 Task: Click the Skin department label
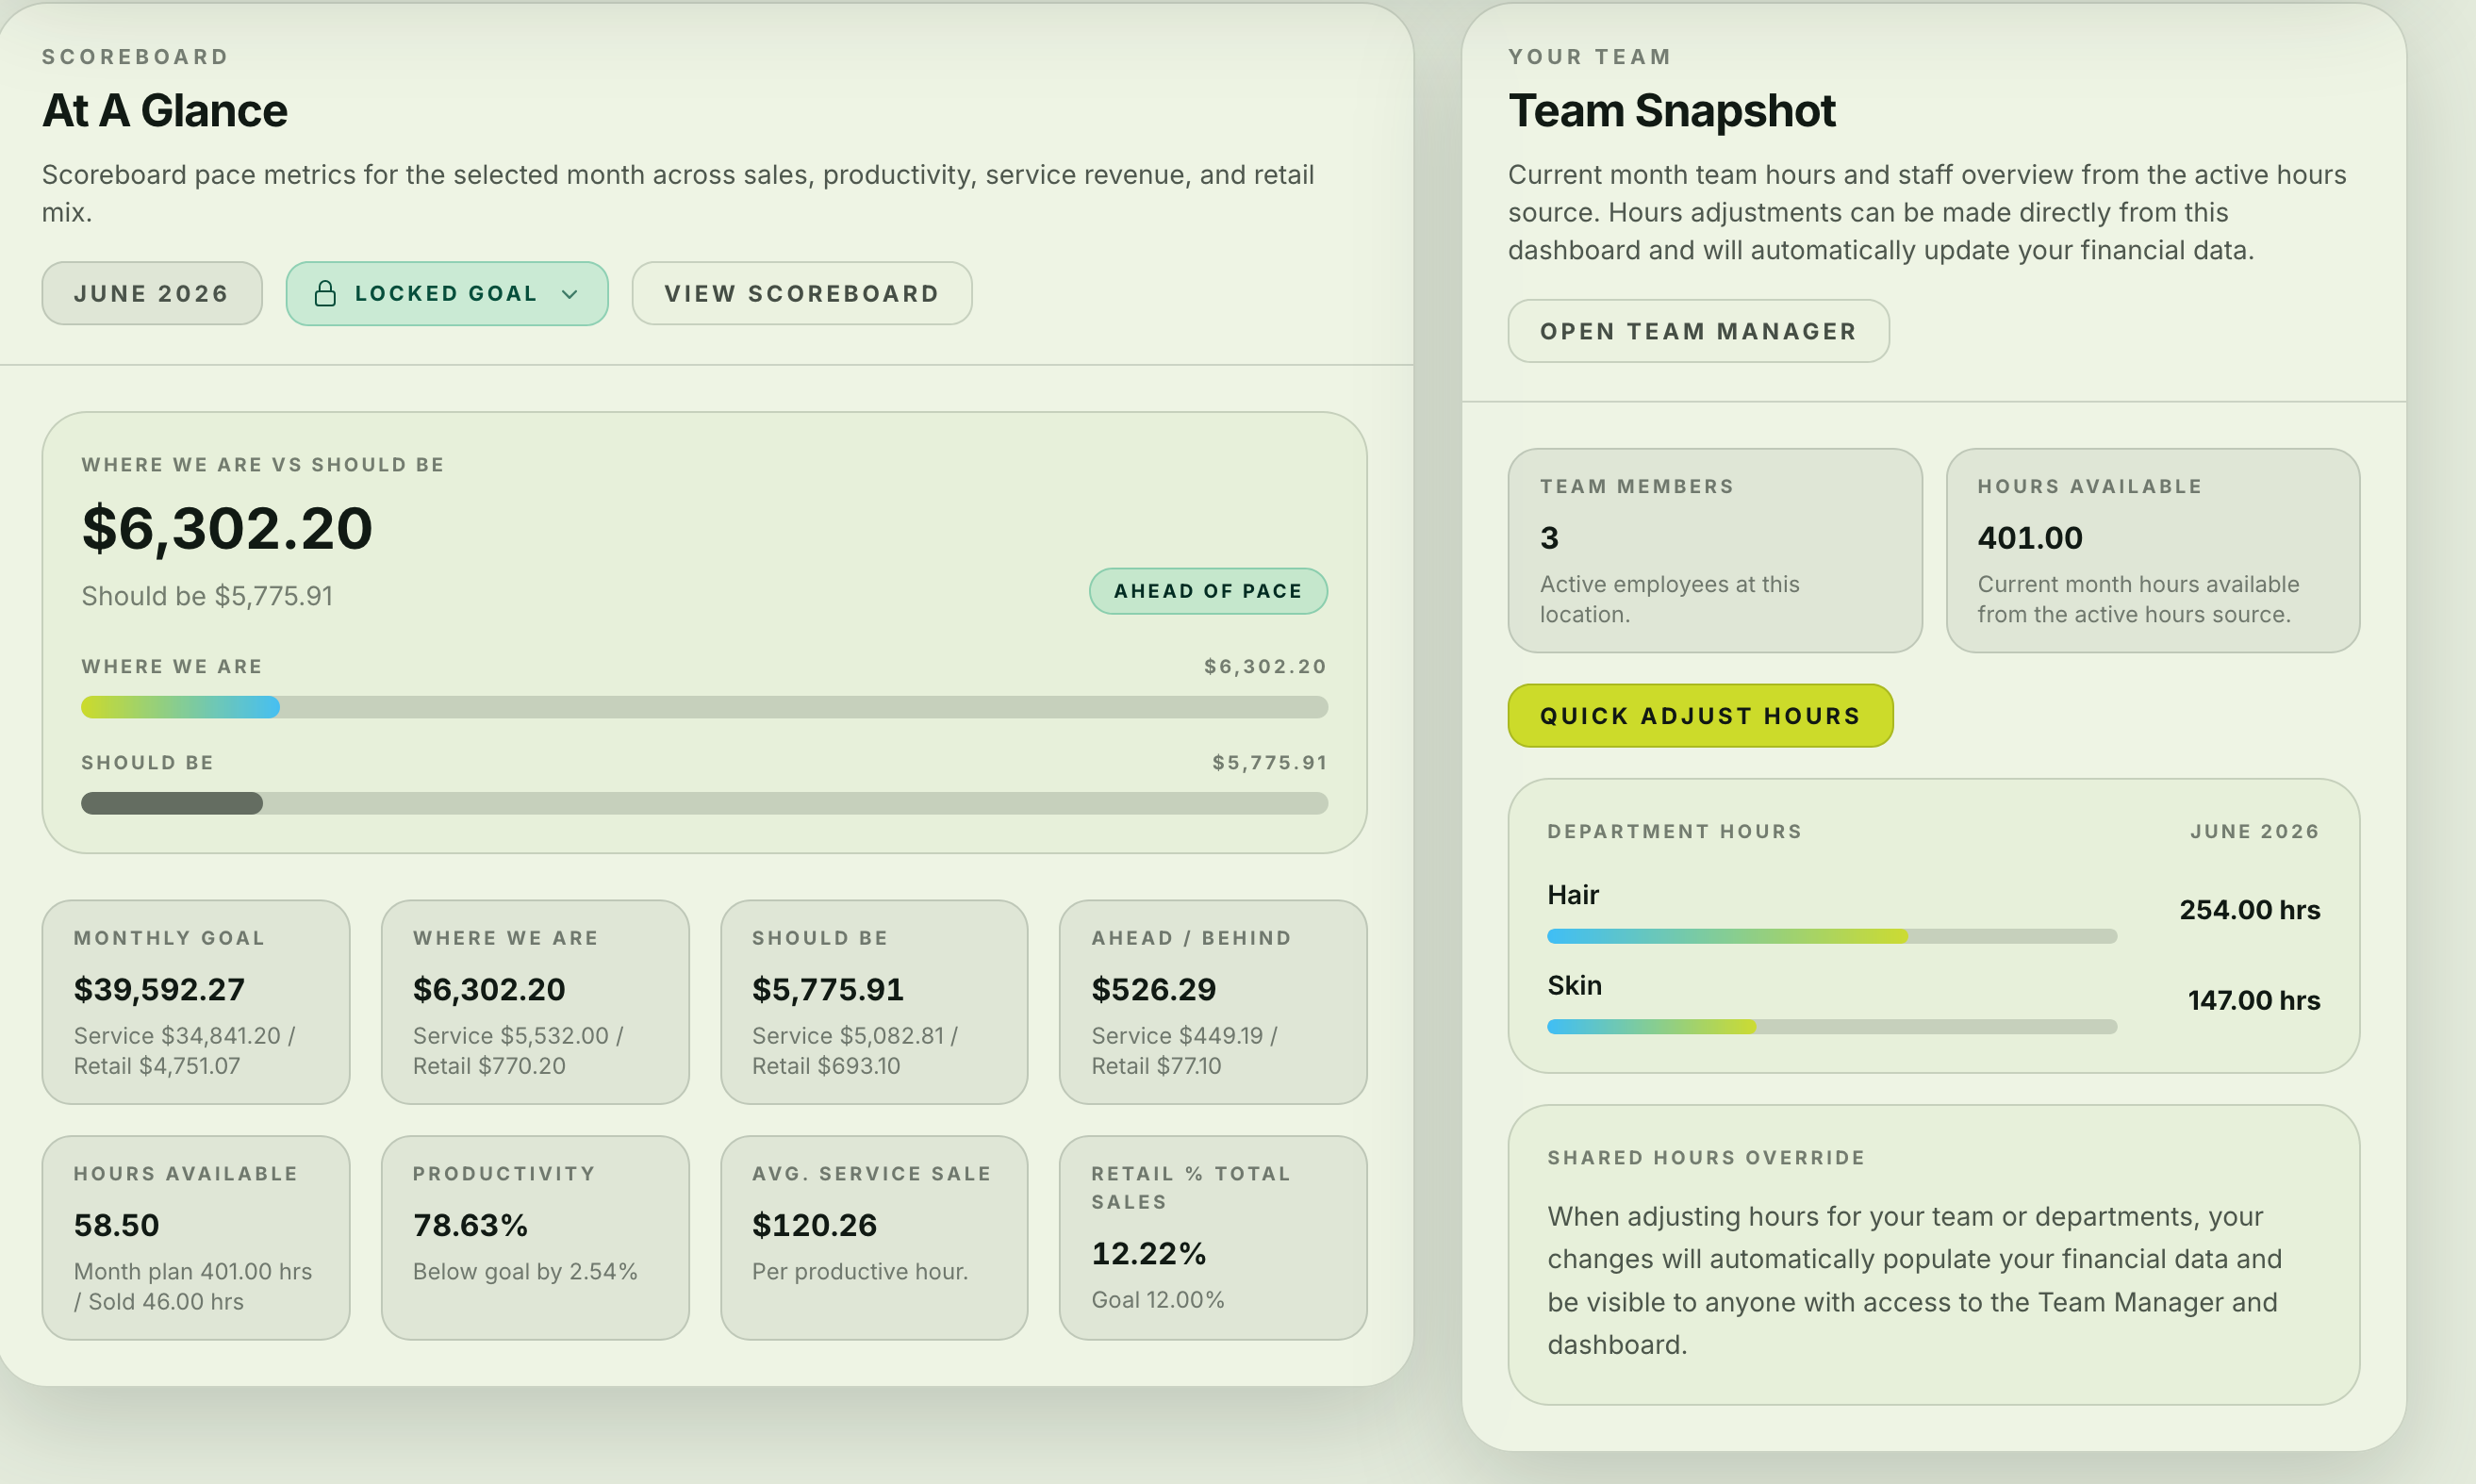point(1574,985)
